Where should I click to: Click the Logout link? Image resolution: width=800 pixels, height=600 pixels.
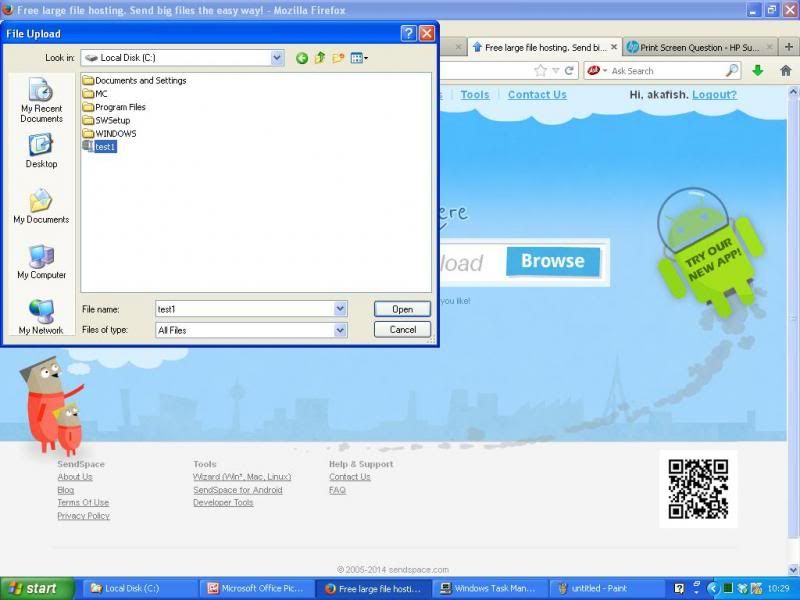click(714, 95)
